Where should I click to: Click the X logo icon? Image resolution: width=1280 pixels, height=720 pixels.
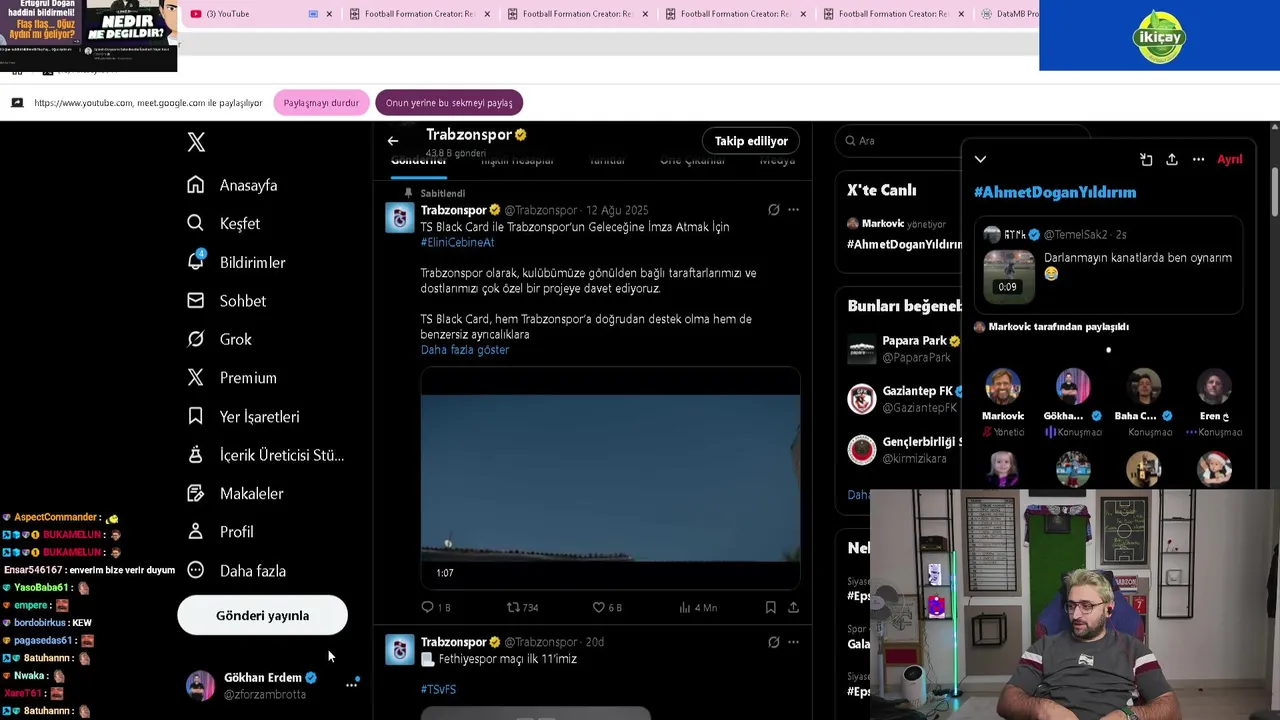[196, 142]
